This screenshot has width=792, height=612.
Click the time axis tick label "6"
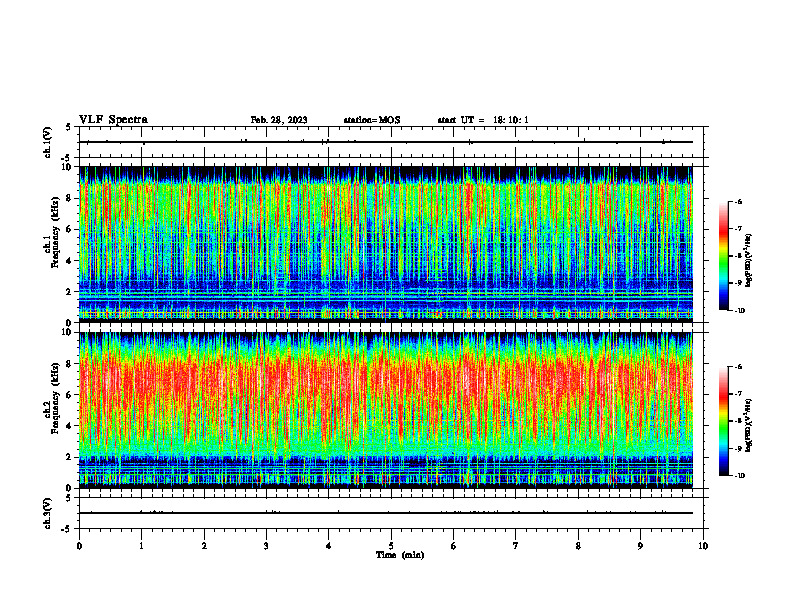click(x=454, y=546)
